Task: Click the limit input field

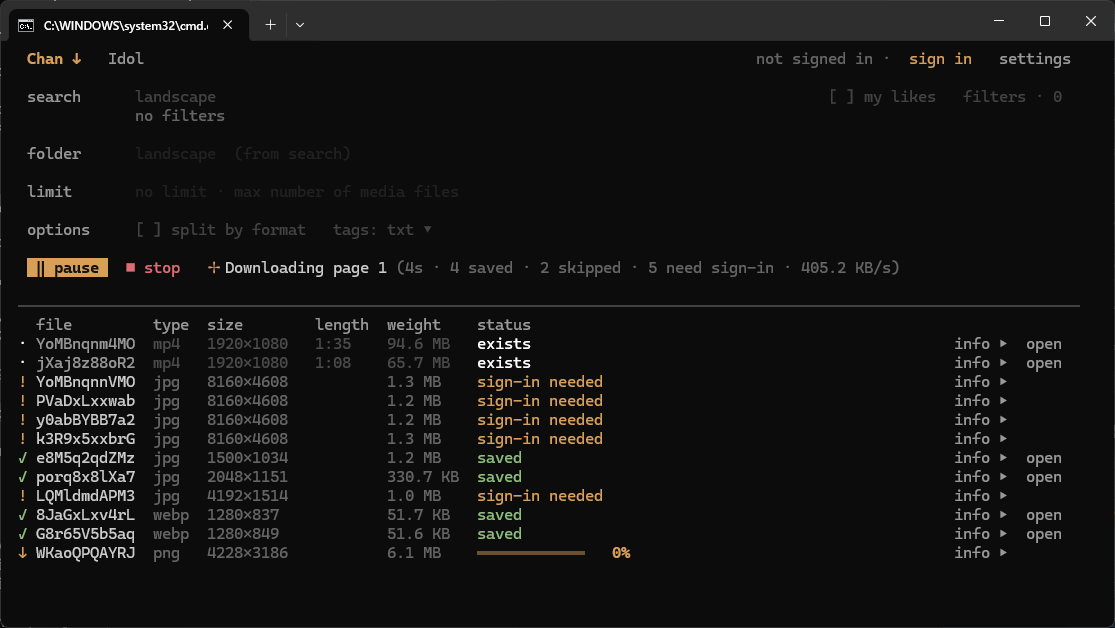Action: click(x=297, y=192)
